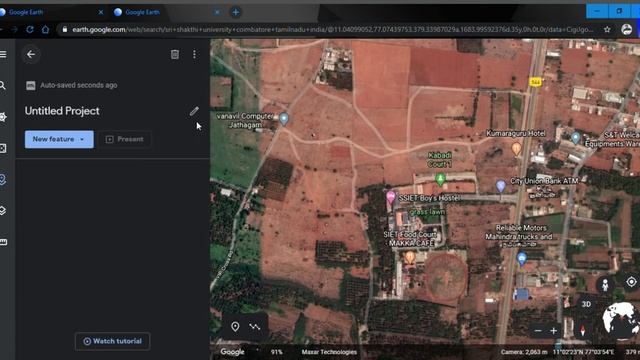Open the project's three-dot options menu
Screen dimensions: 640x360
194,54
